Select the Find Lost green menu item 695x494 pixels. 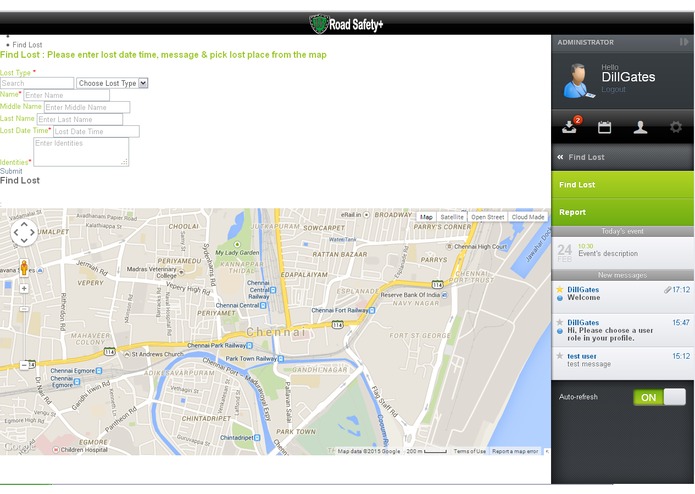[623, 185]
